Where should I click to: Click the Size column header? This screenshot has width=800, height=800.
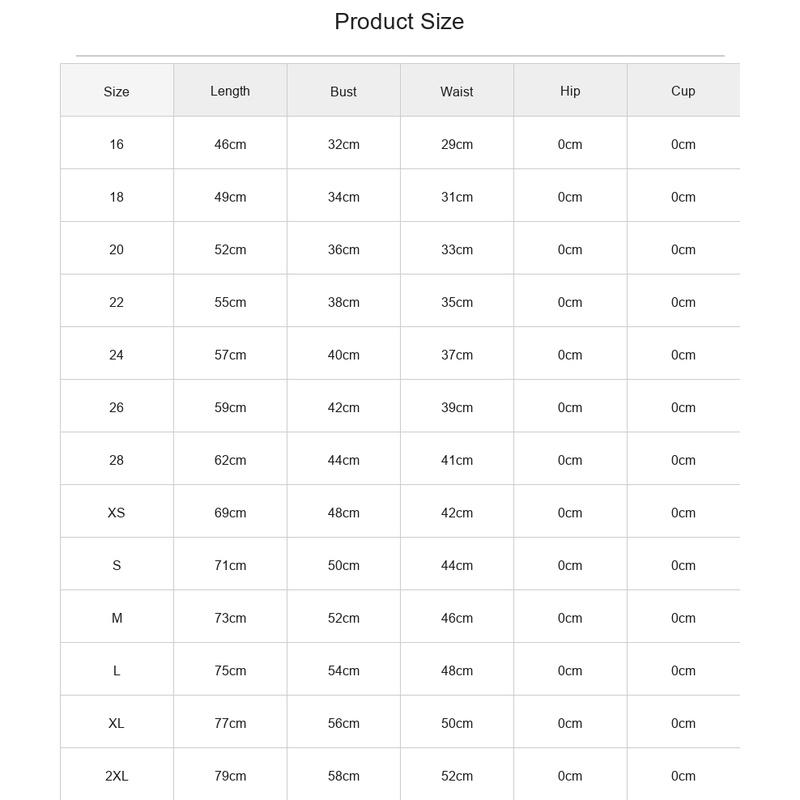(x=116, y=92)
